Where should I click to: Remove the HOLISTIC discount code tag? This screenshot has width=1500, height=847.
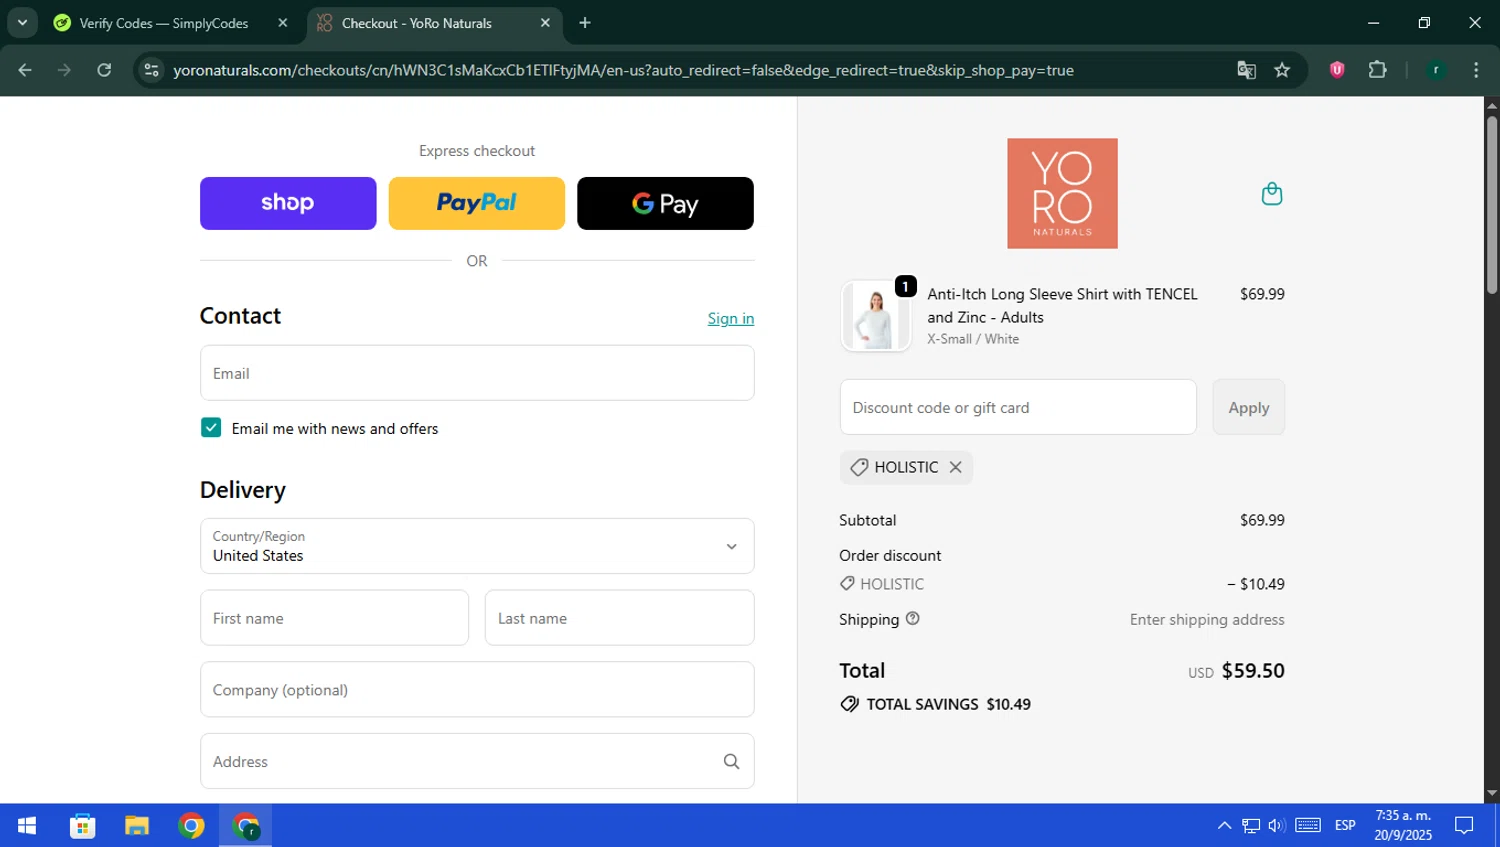tap(955, 467)
